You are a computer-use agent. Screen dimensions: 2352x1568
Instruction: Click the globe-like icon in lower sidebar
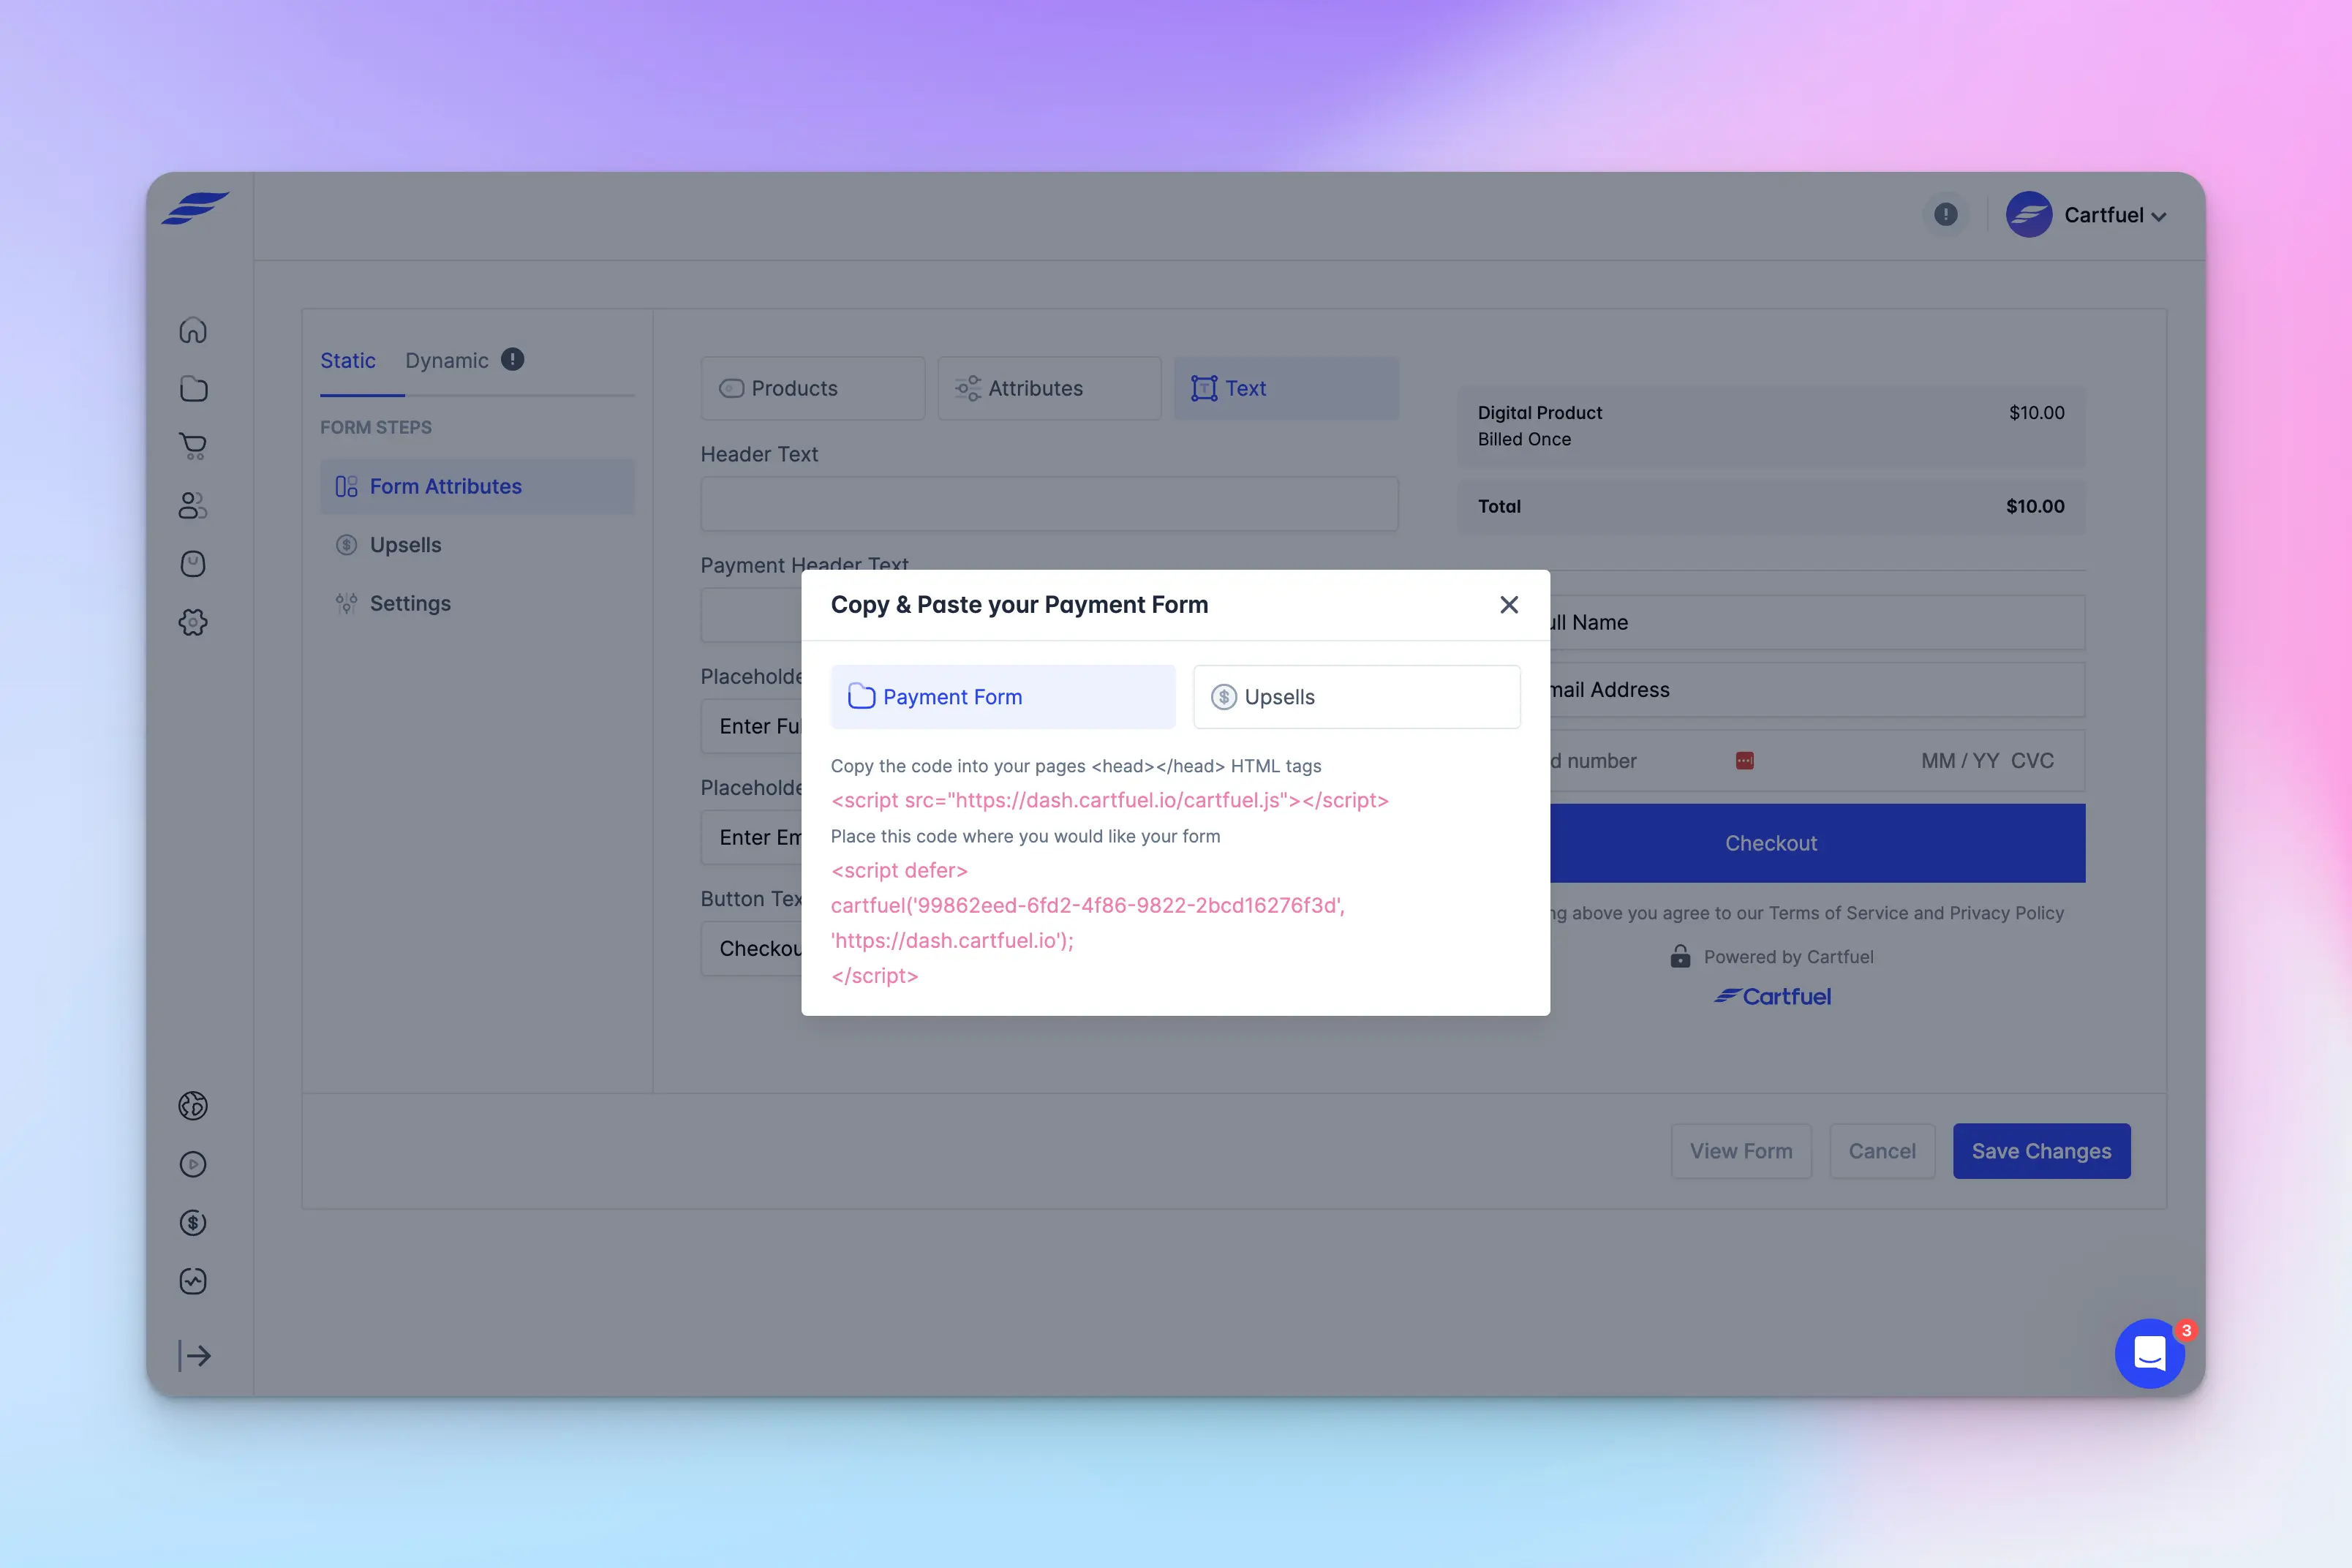[193, 1106]
